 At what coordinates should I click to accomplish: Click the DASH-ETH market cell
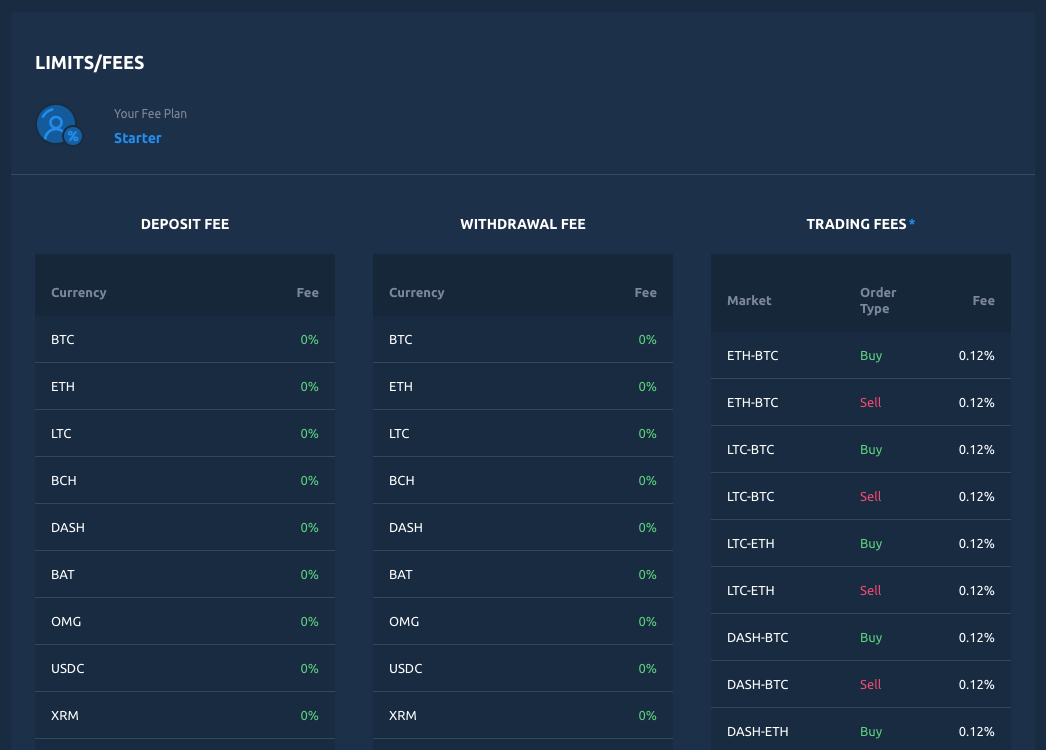(758, 731)
